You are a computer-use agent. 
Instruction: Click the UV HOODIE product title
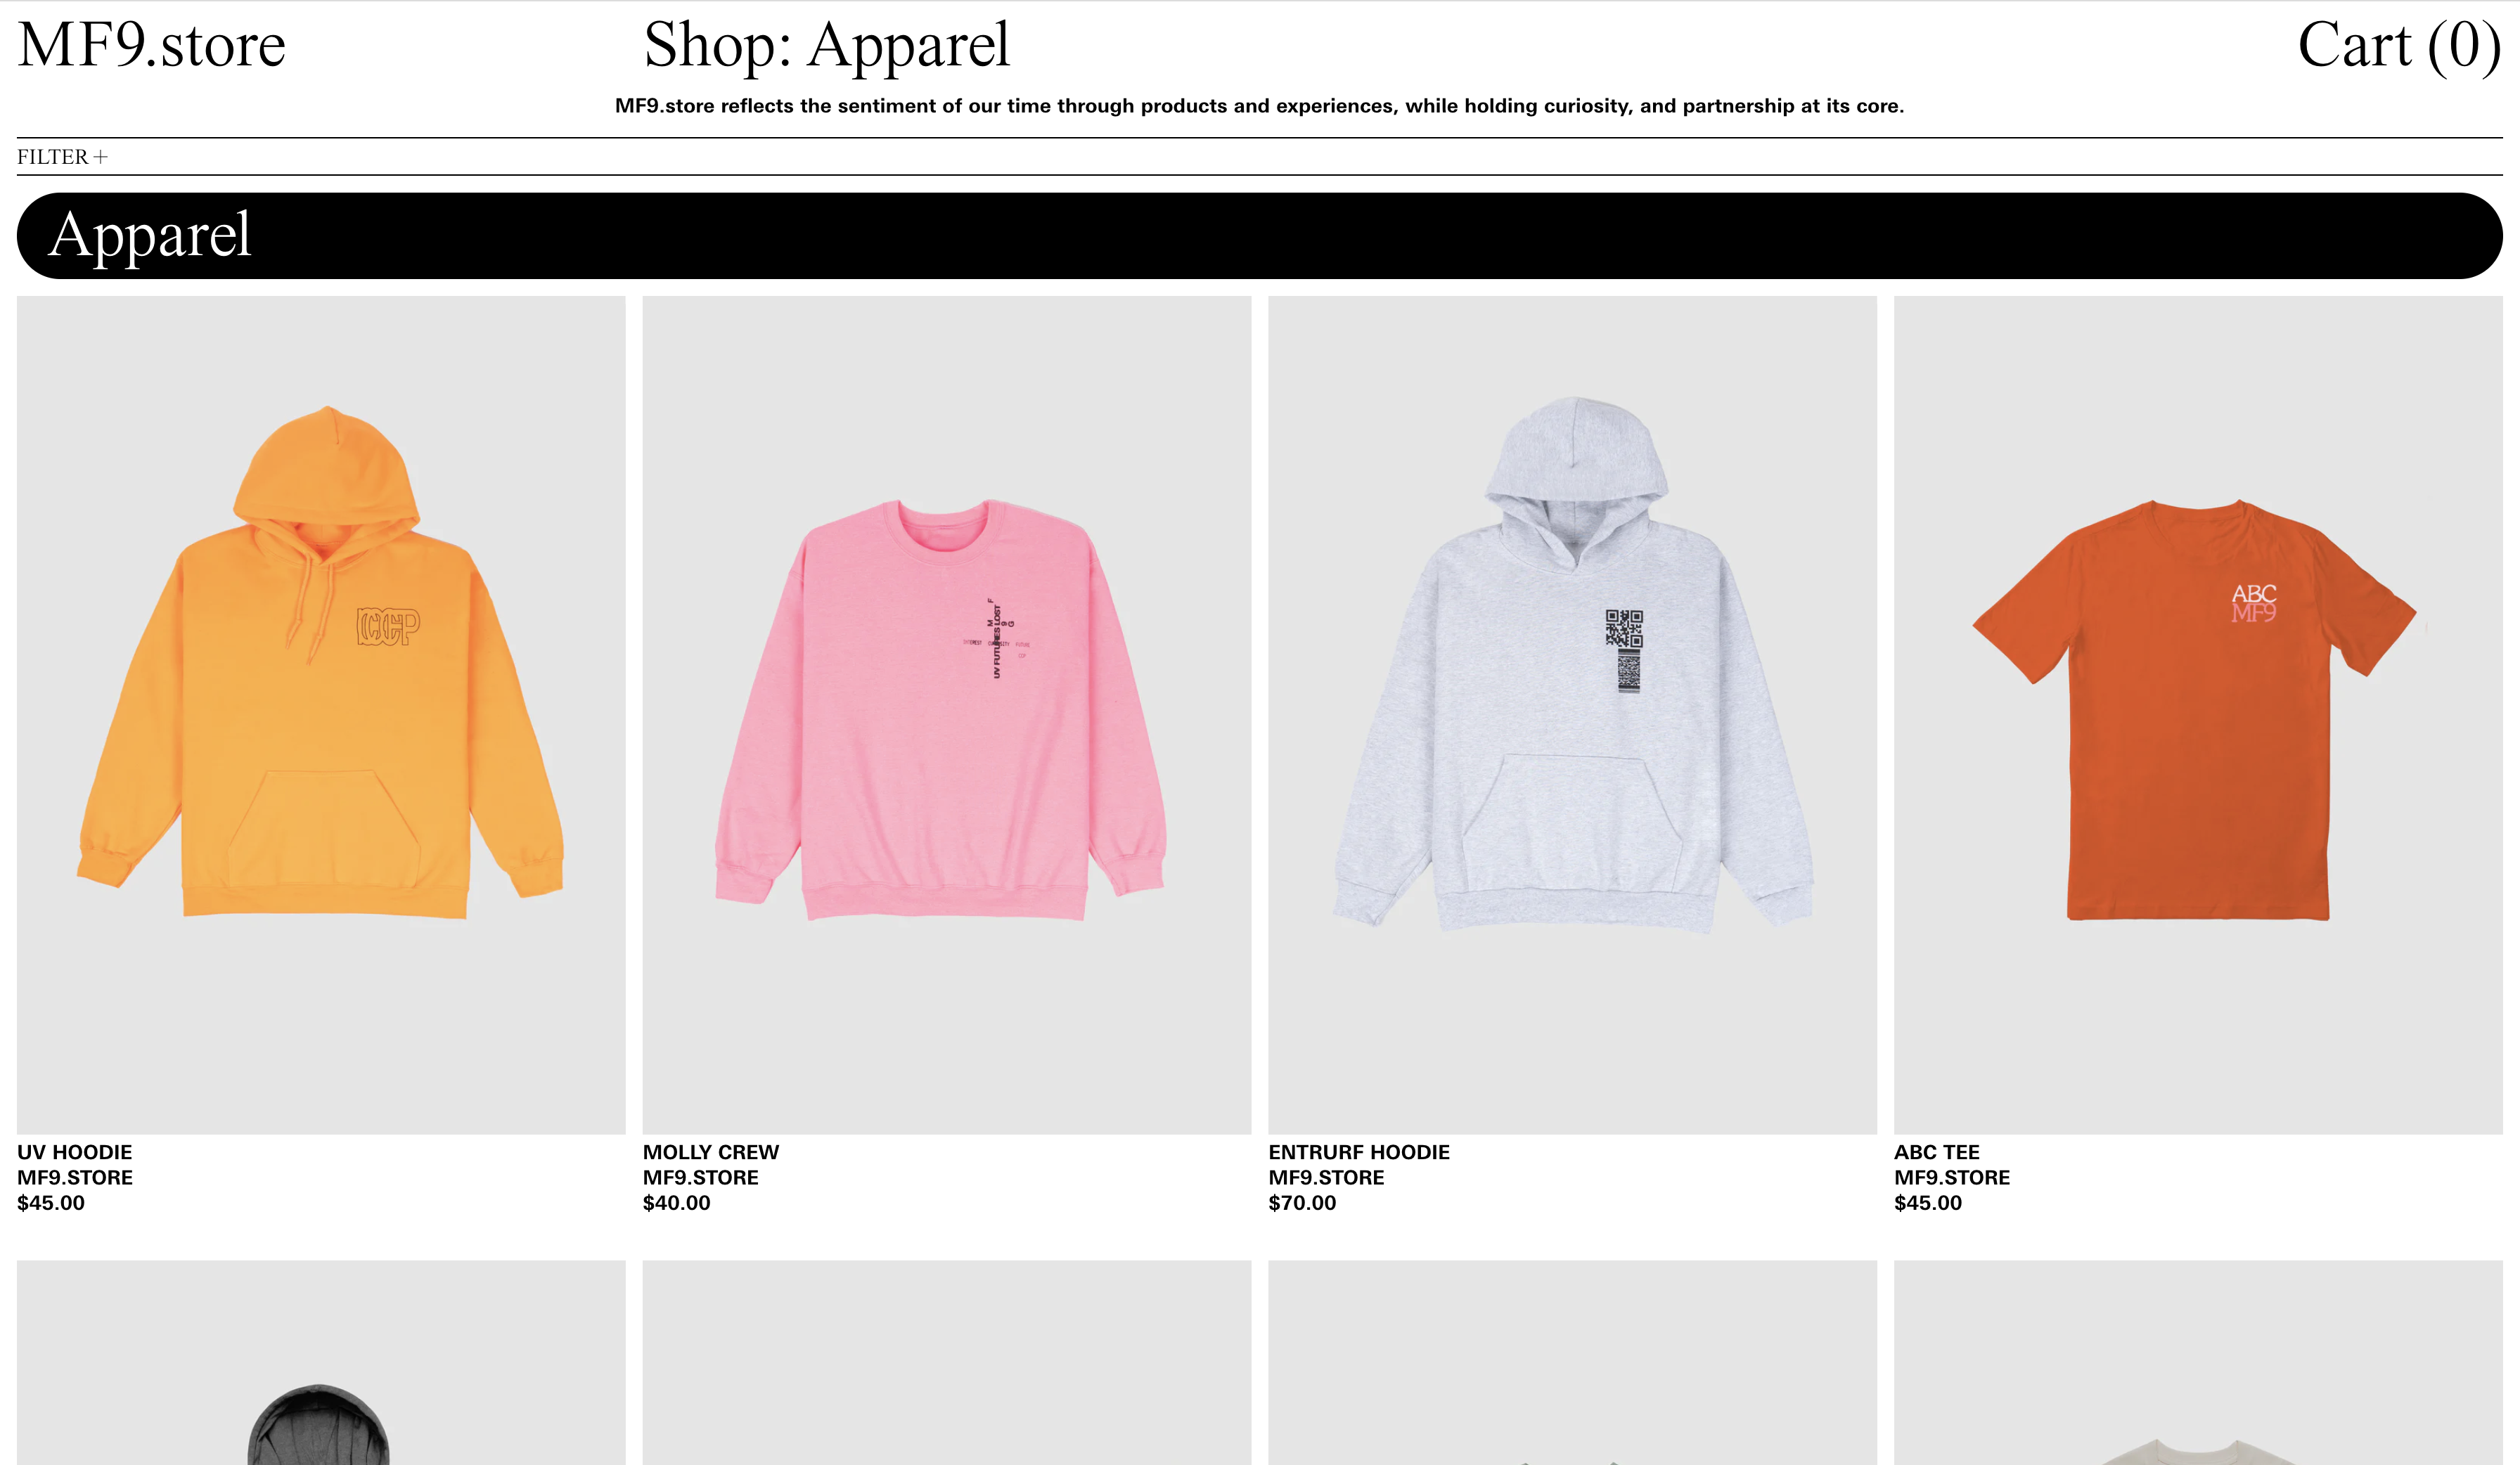pos(75,1152)
